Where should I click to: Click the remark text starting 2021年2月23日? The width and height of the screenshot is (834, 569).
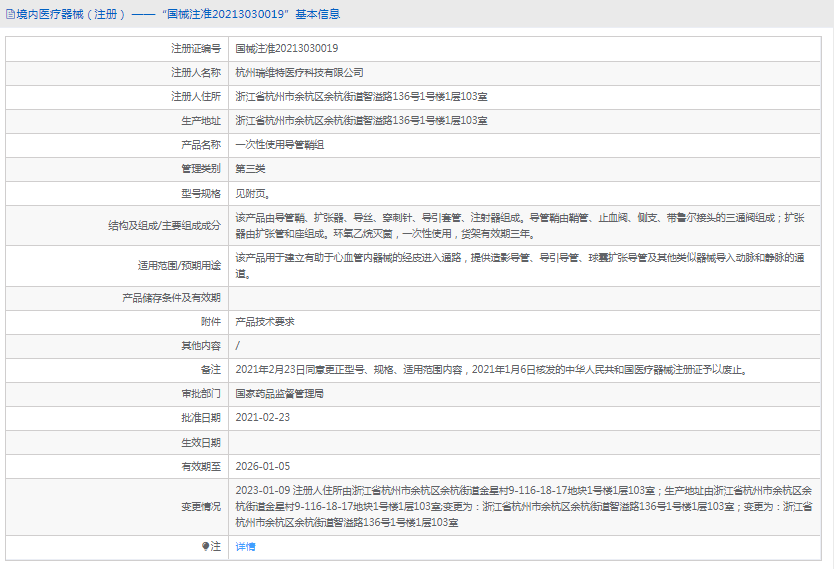[x=493, y=370]
